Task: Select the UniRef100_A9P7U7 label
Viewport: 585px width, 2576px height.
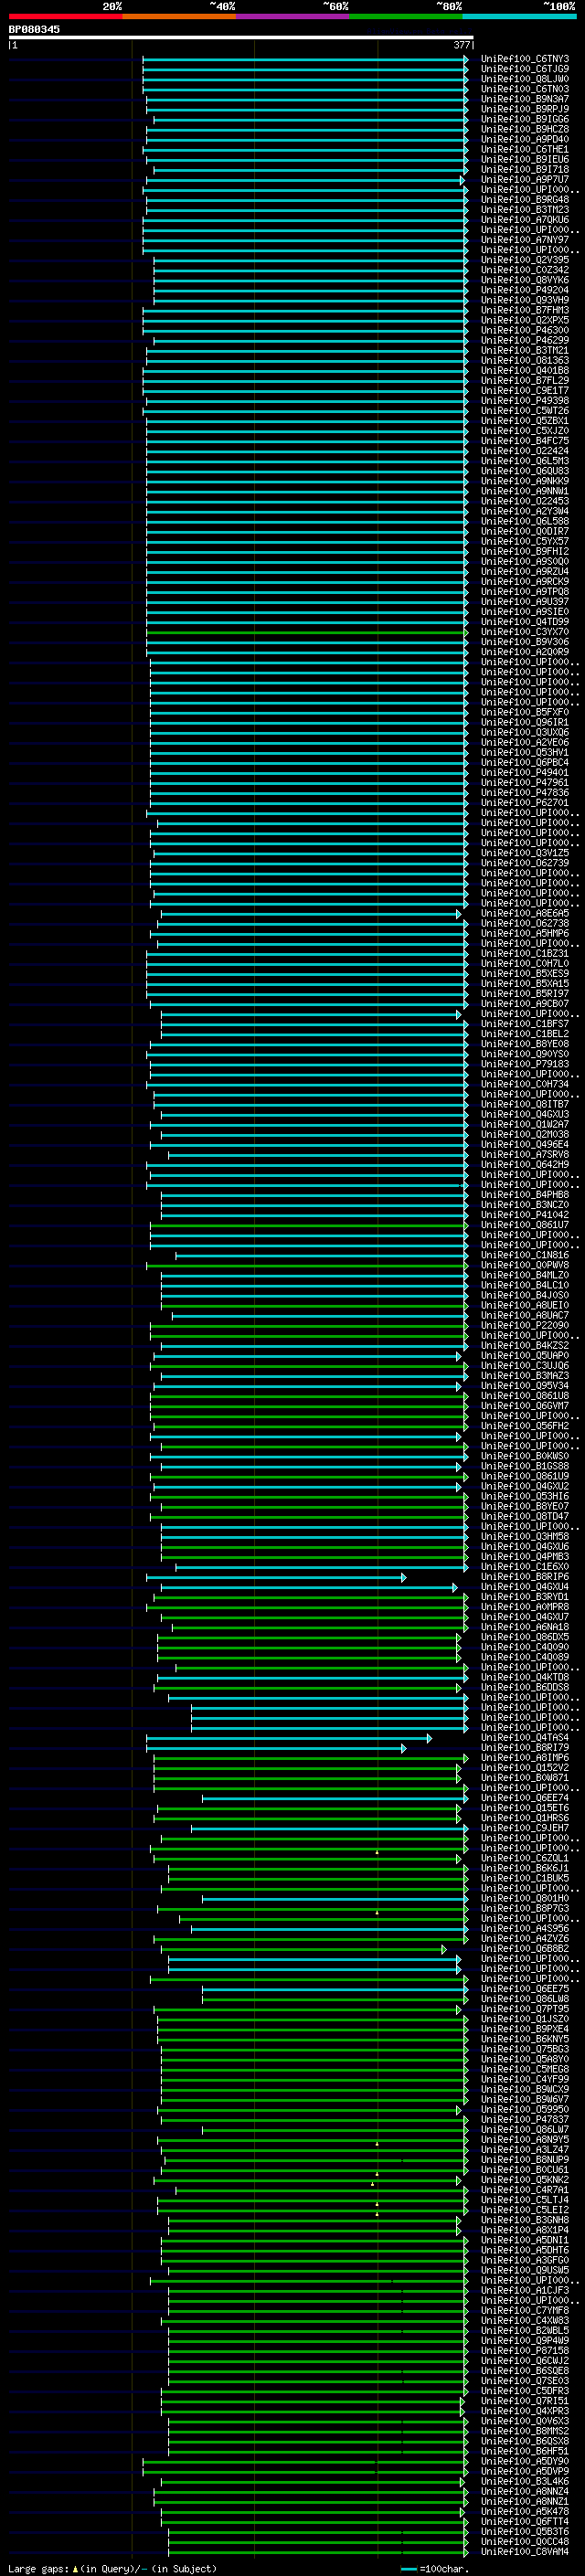Action: tap(525, 180)
